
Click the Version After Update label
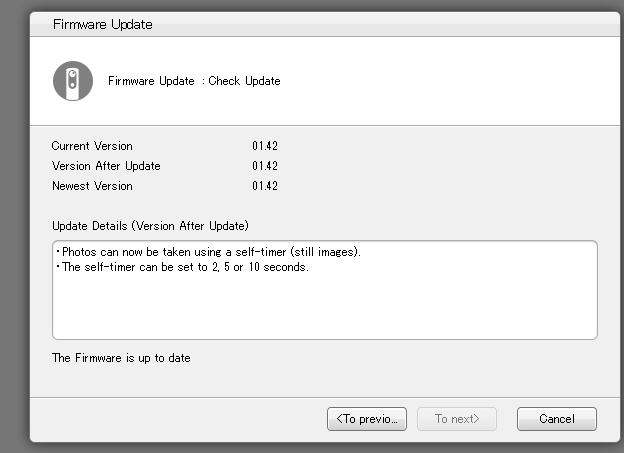click(106, 166)
